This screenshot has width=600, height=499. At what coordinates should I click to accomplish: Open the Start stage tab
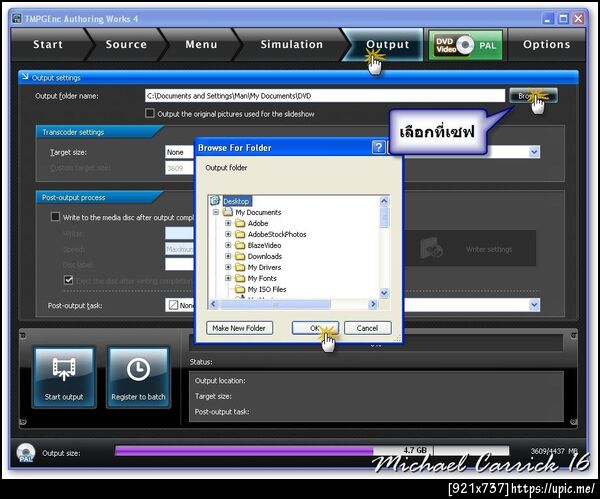click(49, 44)
